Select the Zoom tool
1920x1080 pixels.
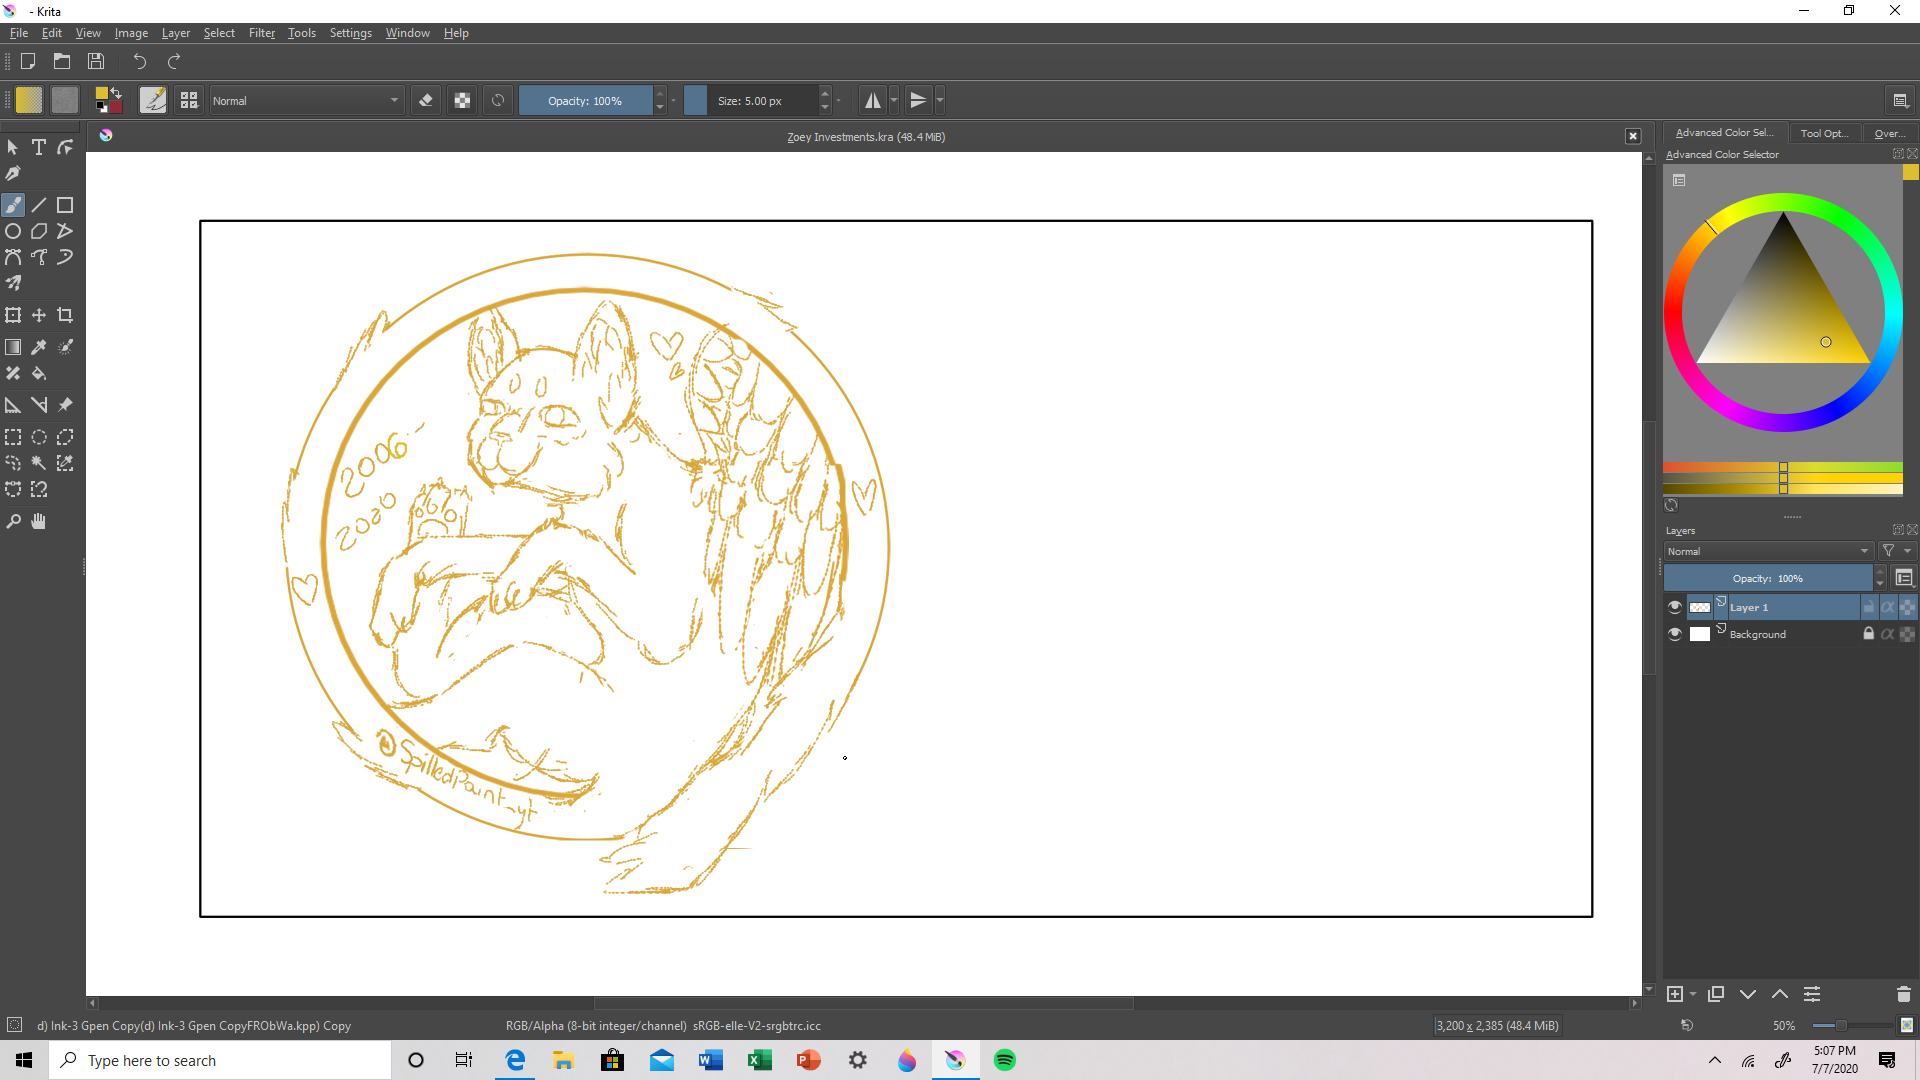pyautogui.click(x=13, y=521)
